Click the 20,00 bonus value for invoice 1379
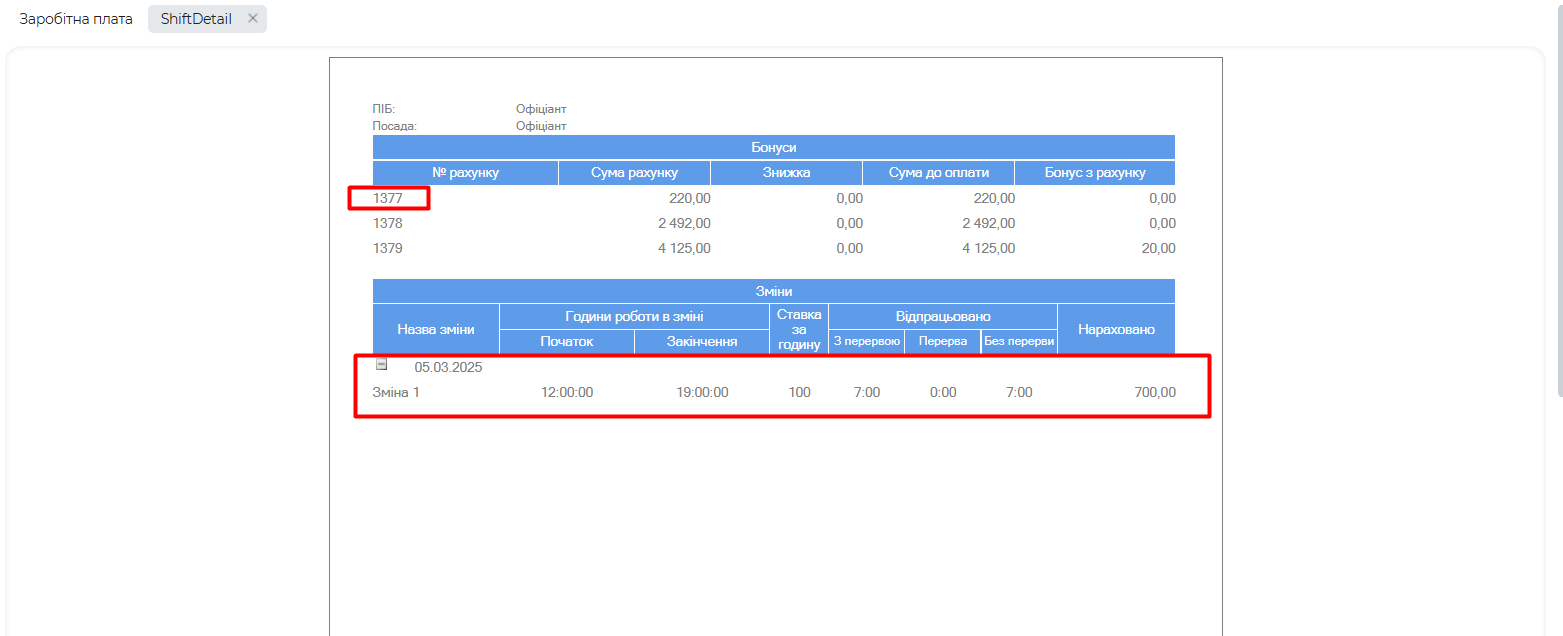Viewport: 1563px width, 636px height. click(1158, 248)
